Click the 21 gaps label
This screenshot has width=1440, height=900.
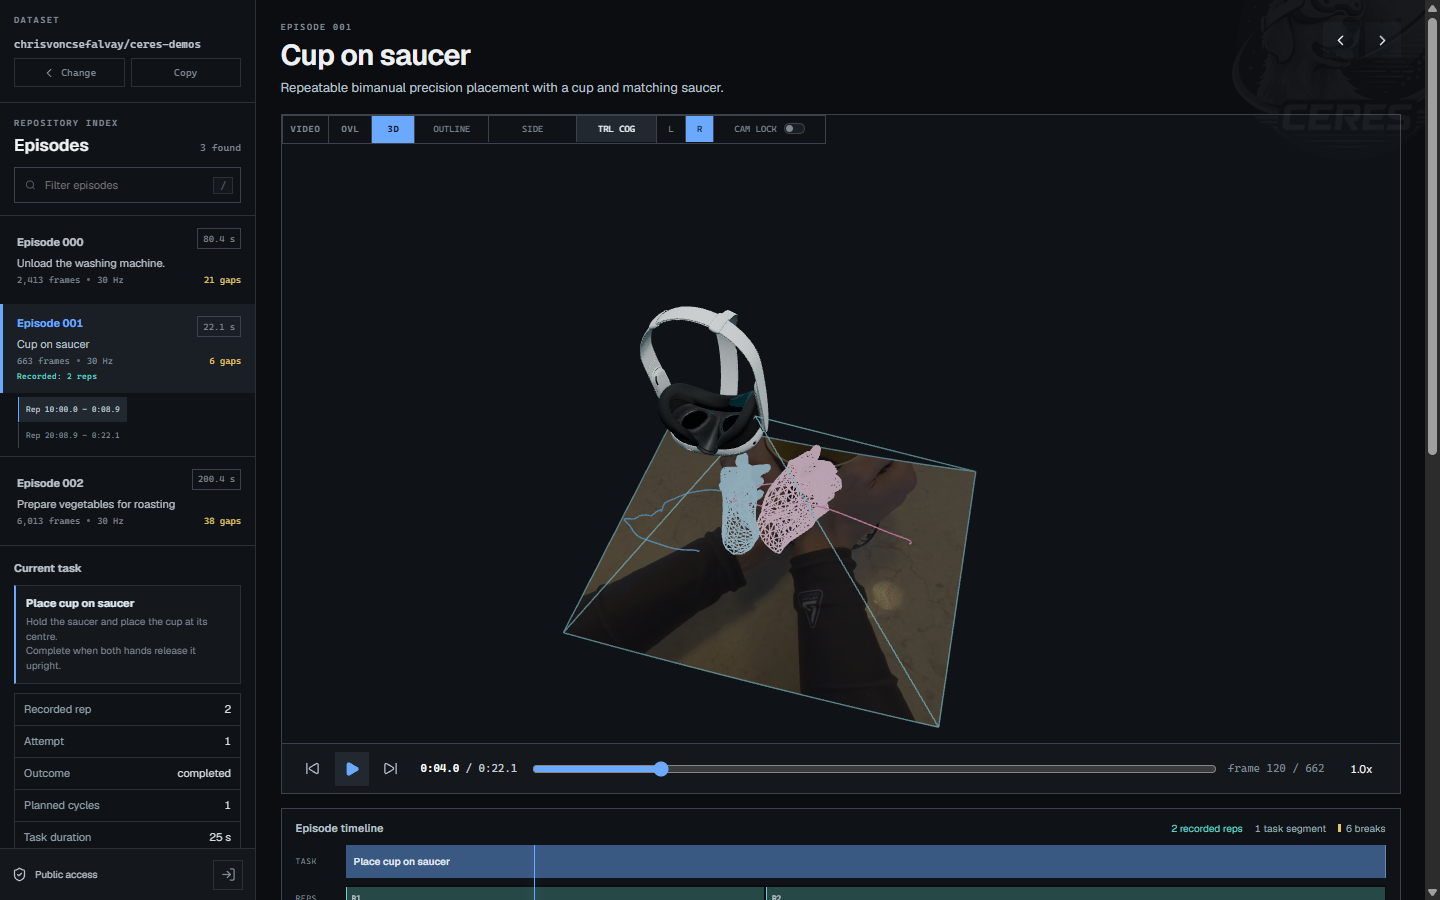(x=222, y=280)
